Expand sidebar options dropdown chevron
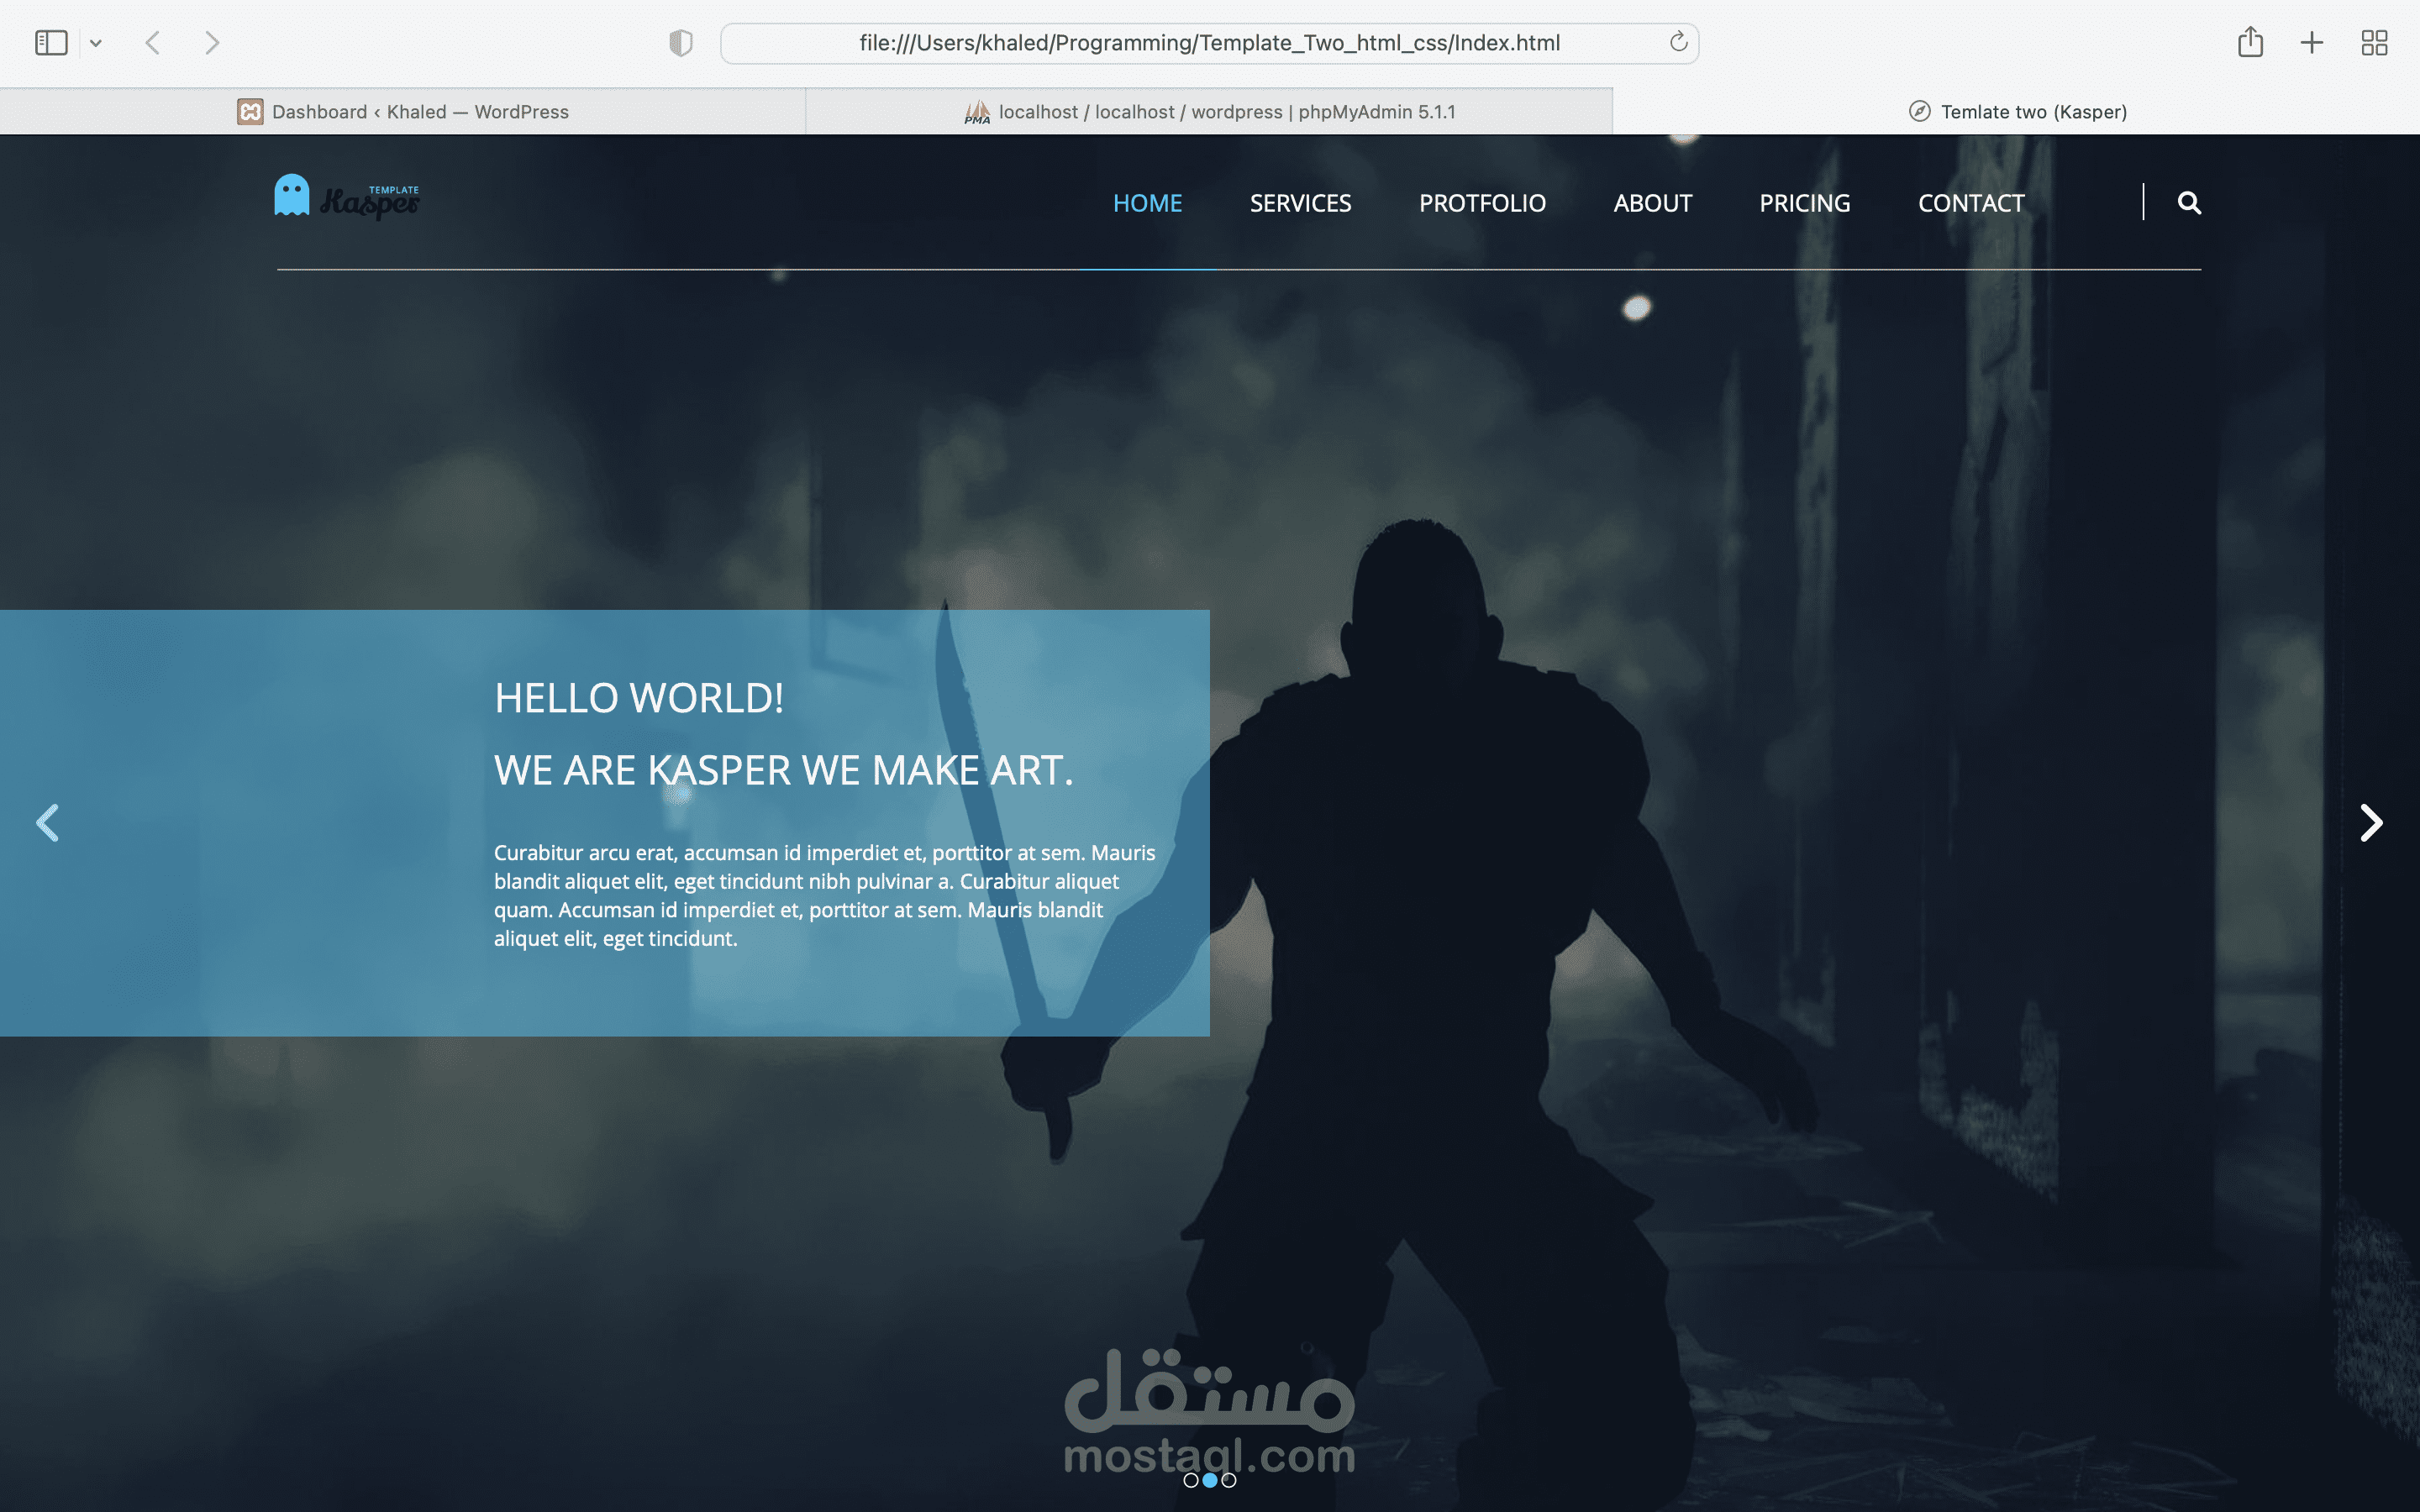 (96, 43)
